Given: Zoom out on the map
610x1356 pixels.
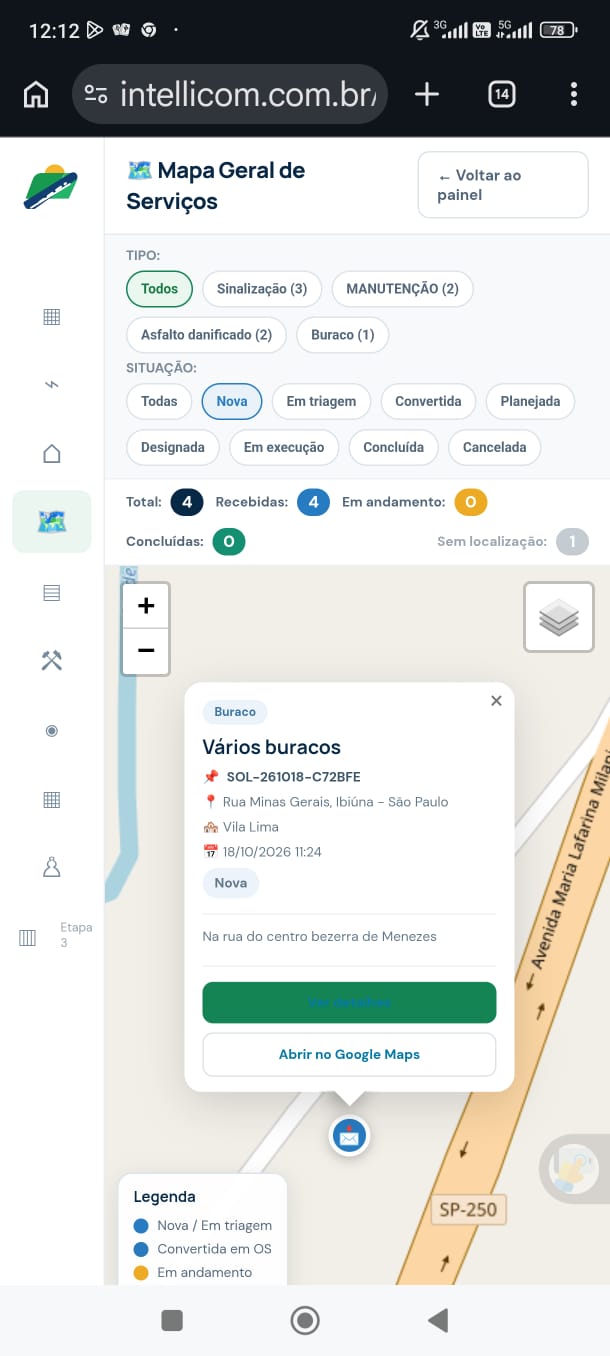Looking at the screenshot, I should 146,652.
